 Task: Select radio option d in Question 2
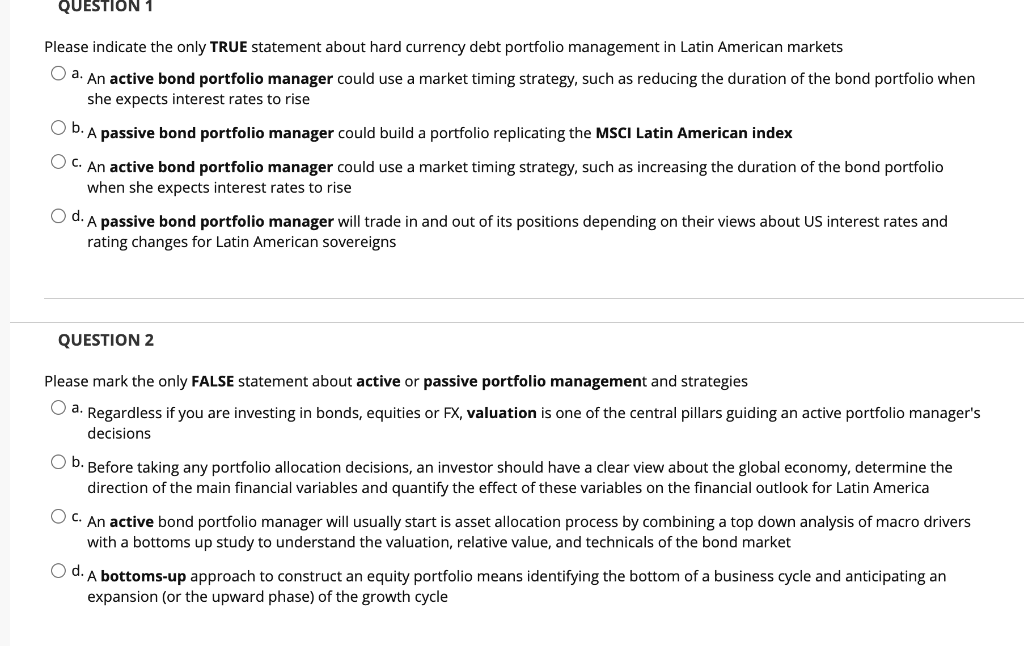tap(57, 569)
